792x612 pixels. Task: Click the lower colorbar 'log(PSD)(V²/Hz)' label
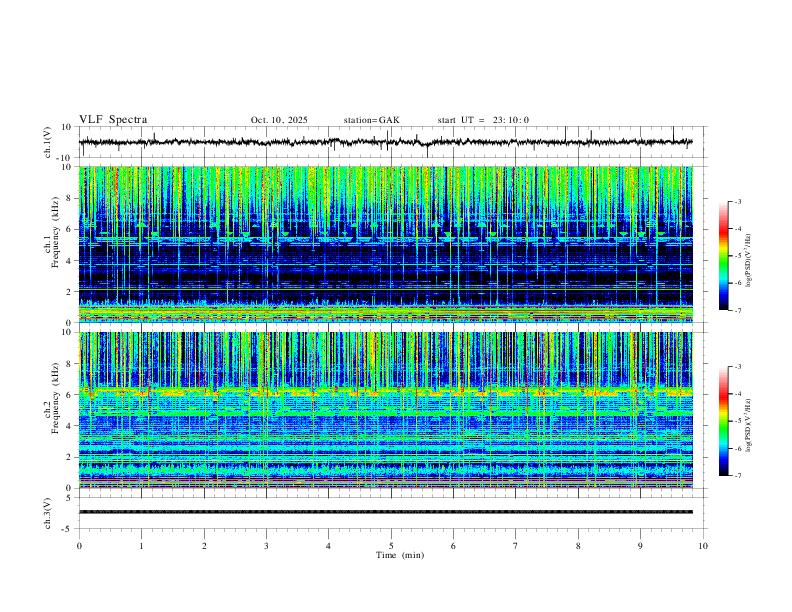pyautogui.click(x=749, y=425)
